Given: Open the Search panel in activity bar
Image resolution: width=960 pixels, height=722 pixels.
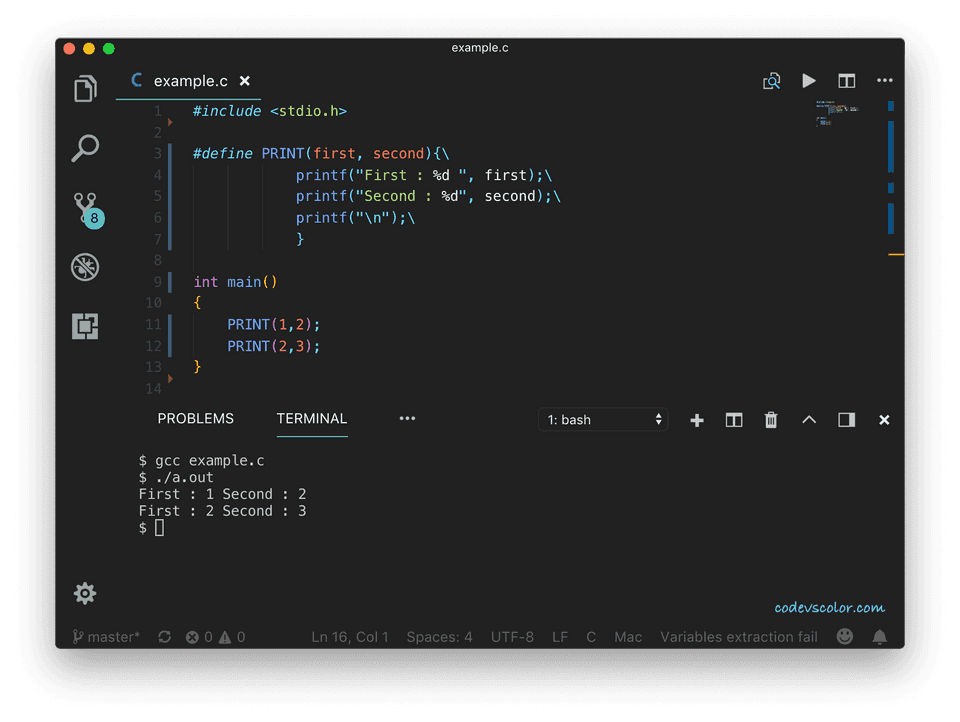Looking at the screenshot, I should pos(86,148).
